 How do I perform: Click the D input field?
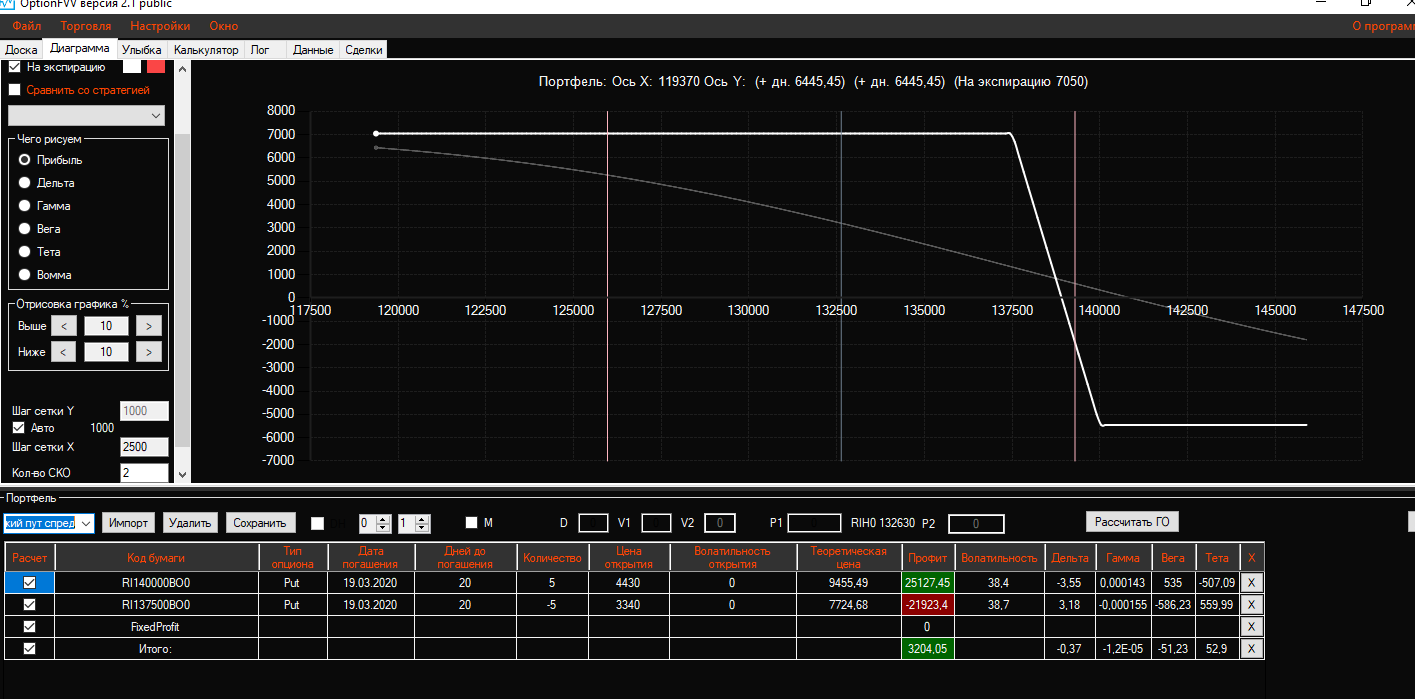click(x=593, y=523)
